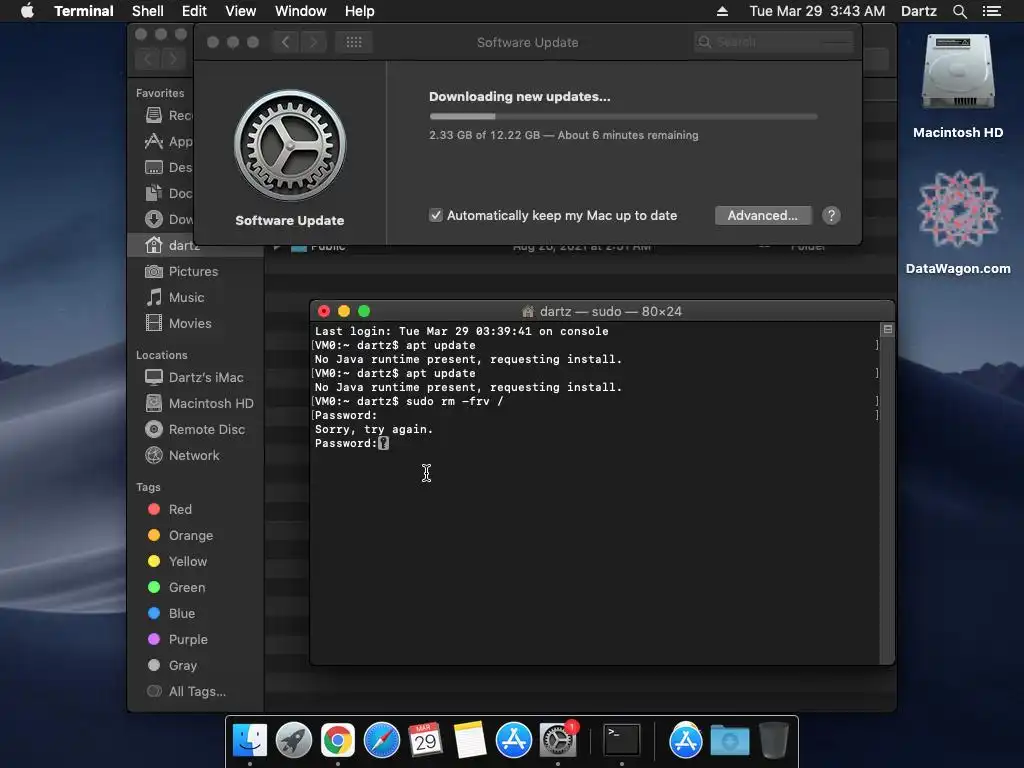Screen dimensions: 1024x768
Task: Click the update download progress bar
Action: tap(623, 116)
